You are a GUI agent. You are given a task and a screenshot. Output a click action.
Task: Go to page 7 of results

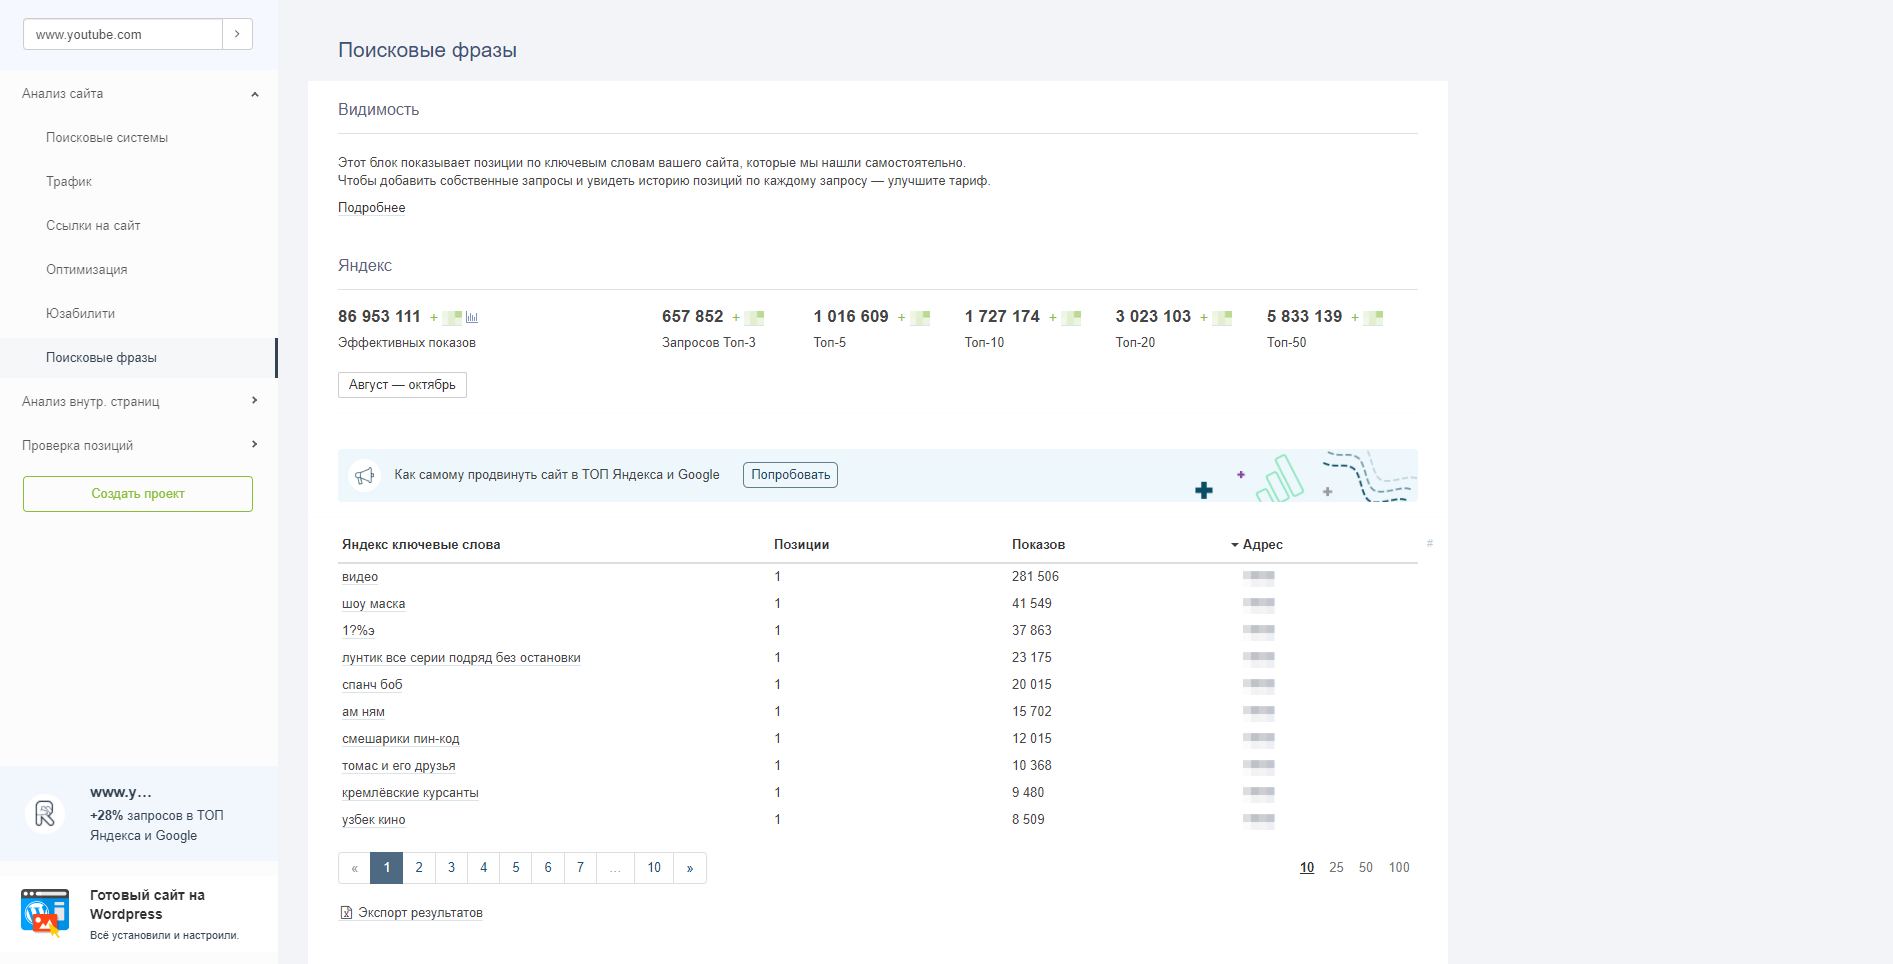580,868
